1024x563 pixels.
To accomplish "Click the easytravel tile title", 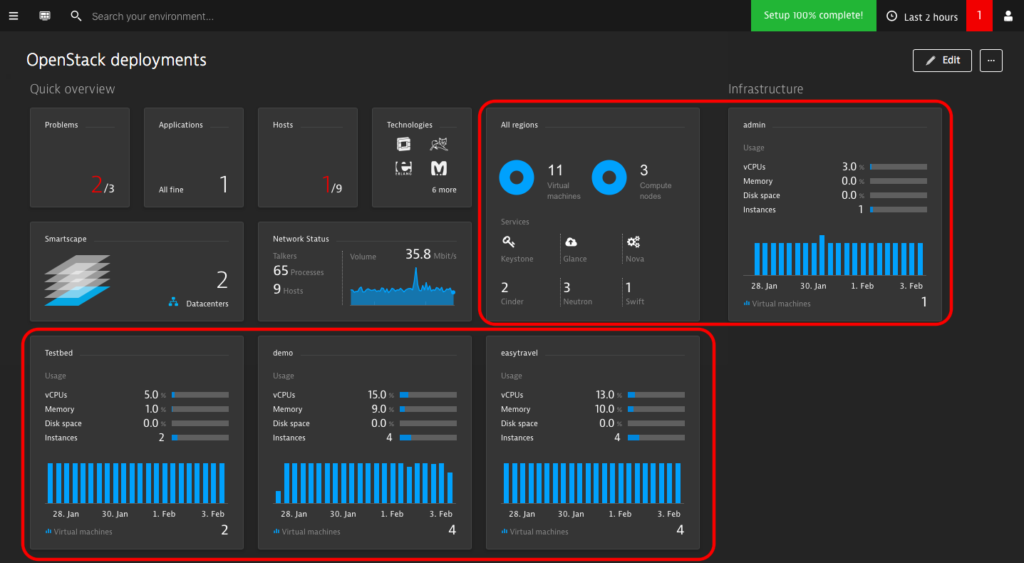I will (x=519, y=353).
